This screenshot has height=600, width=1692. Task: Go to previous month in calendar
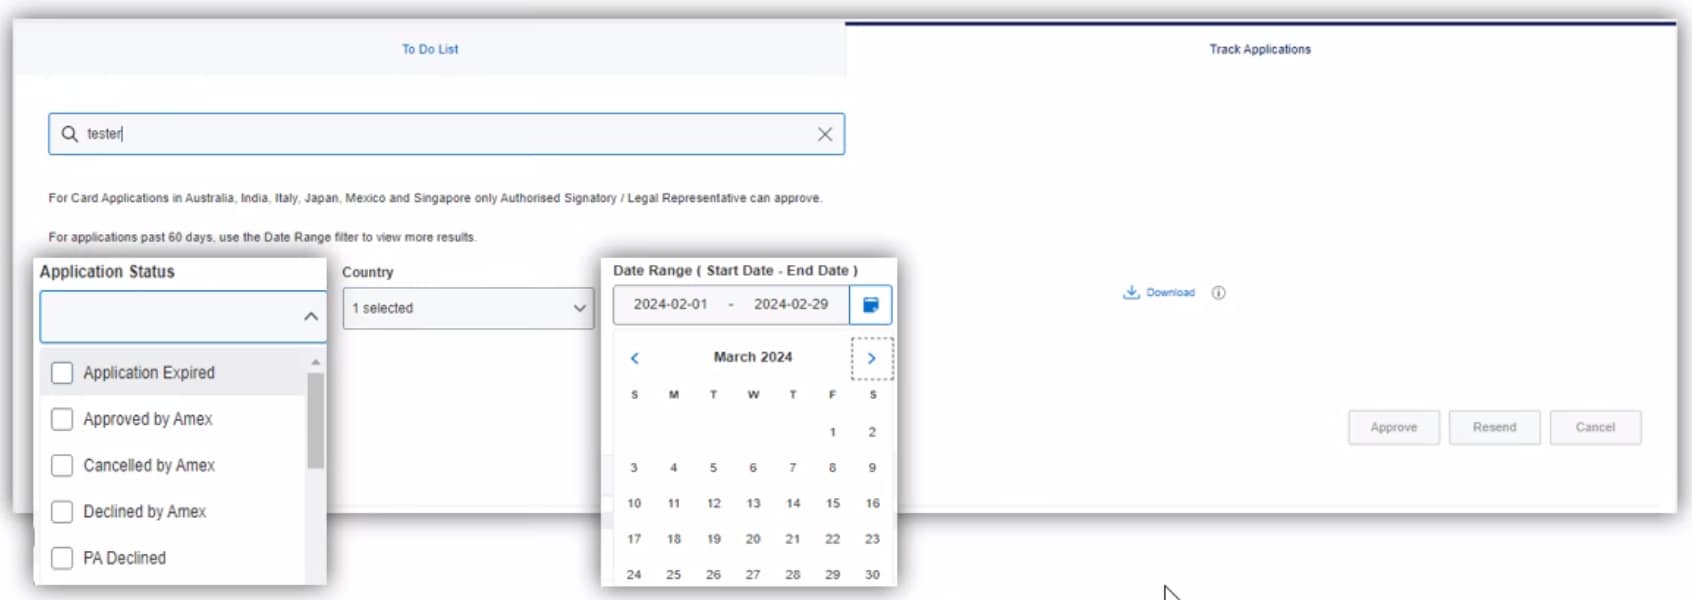(634, 358)
